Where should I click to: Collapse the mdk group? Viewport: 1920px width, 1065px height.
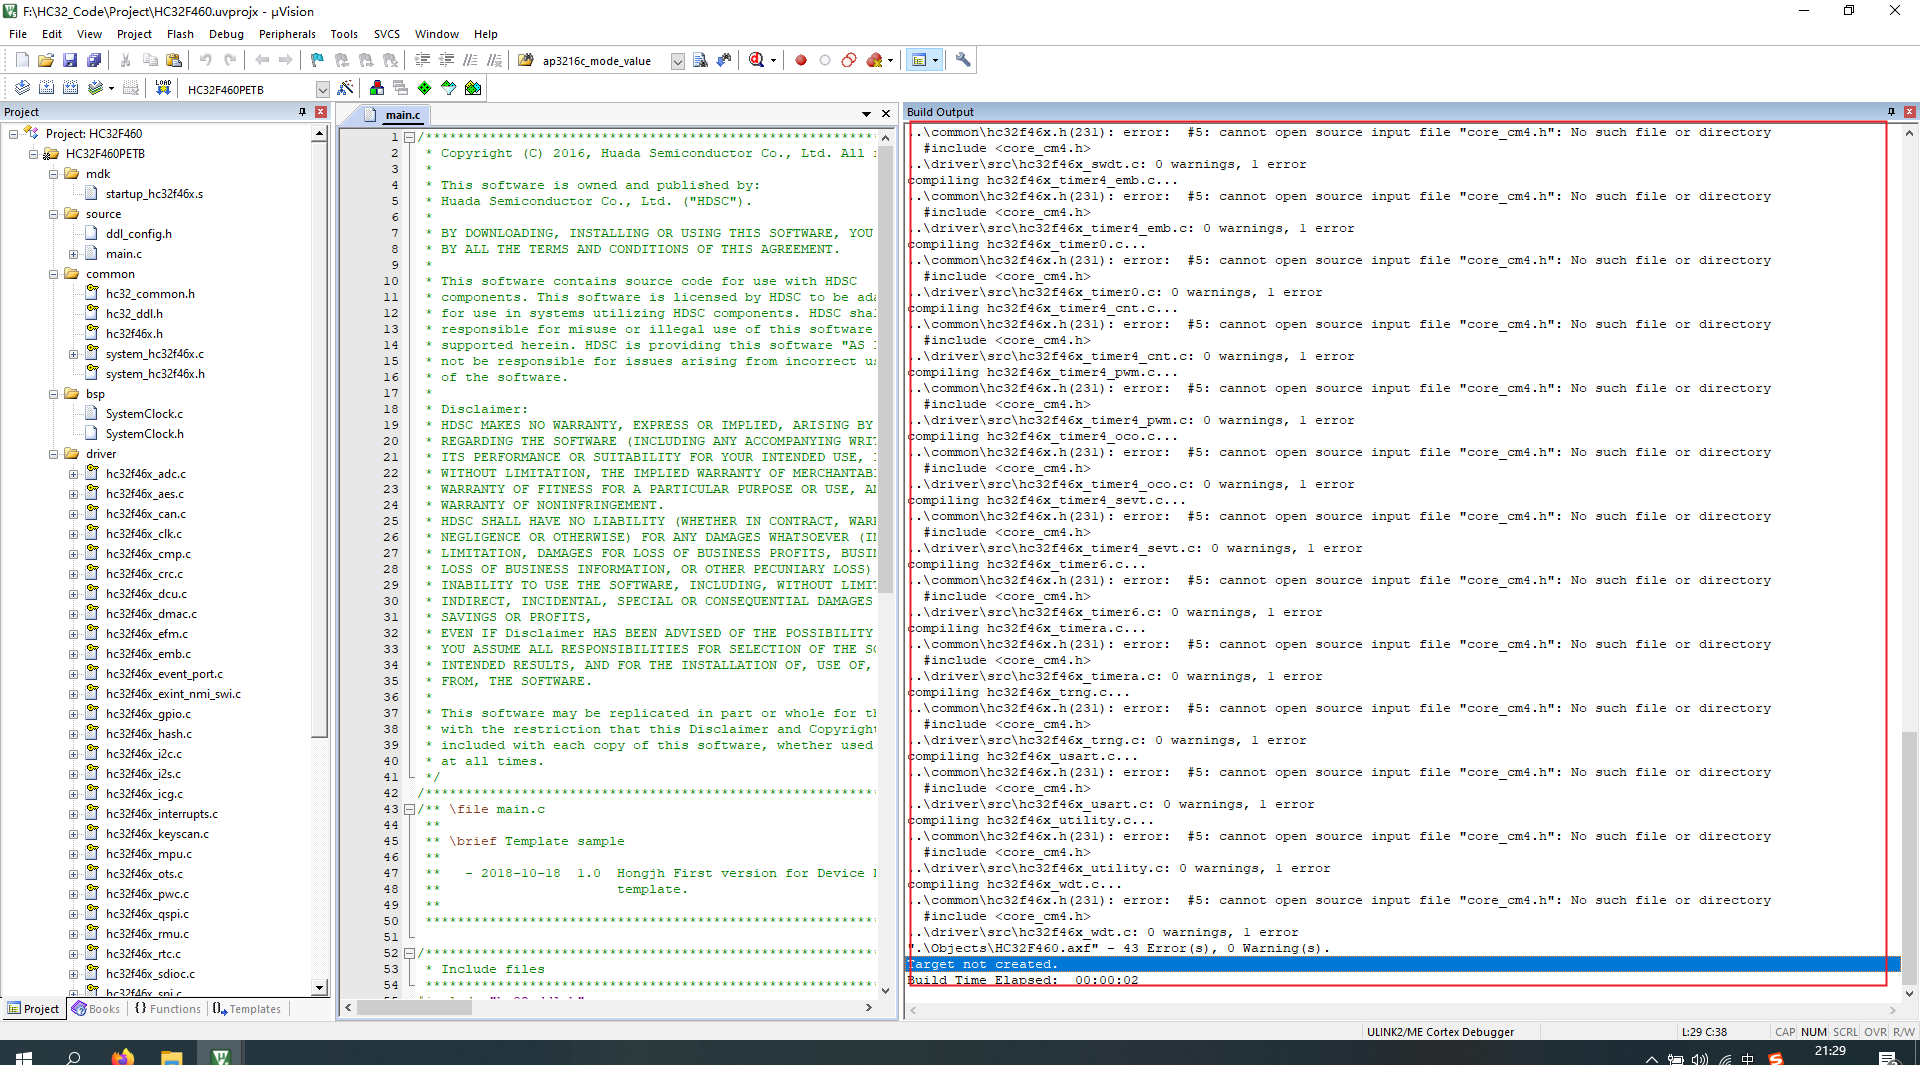(53, 174)
